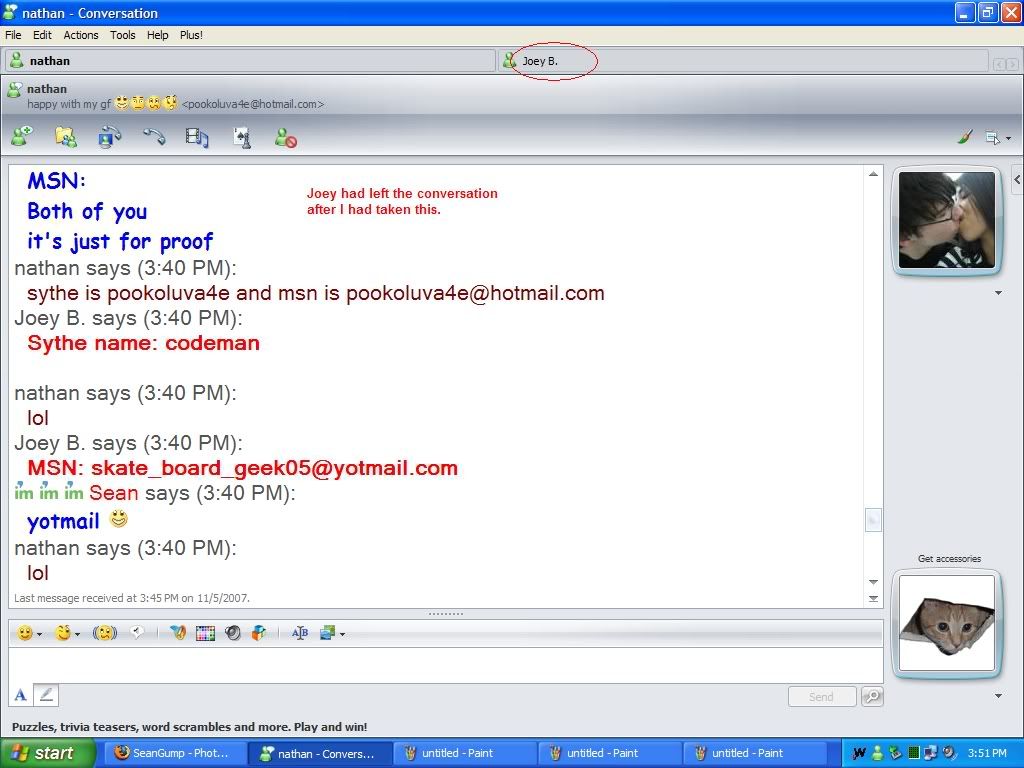
Task: Open the Help menu
Action: tap(157, 35)
